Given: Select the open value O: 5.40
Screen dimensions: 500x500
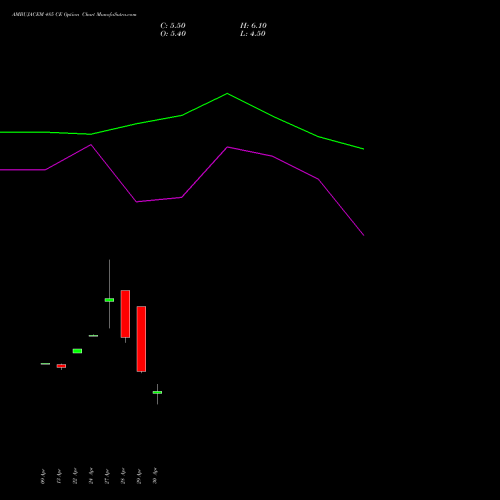Looking at the screenshot, I should (173, 34).
